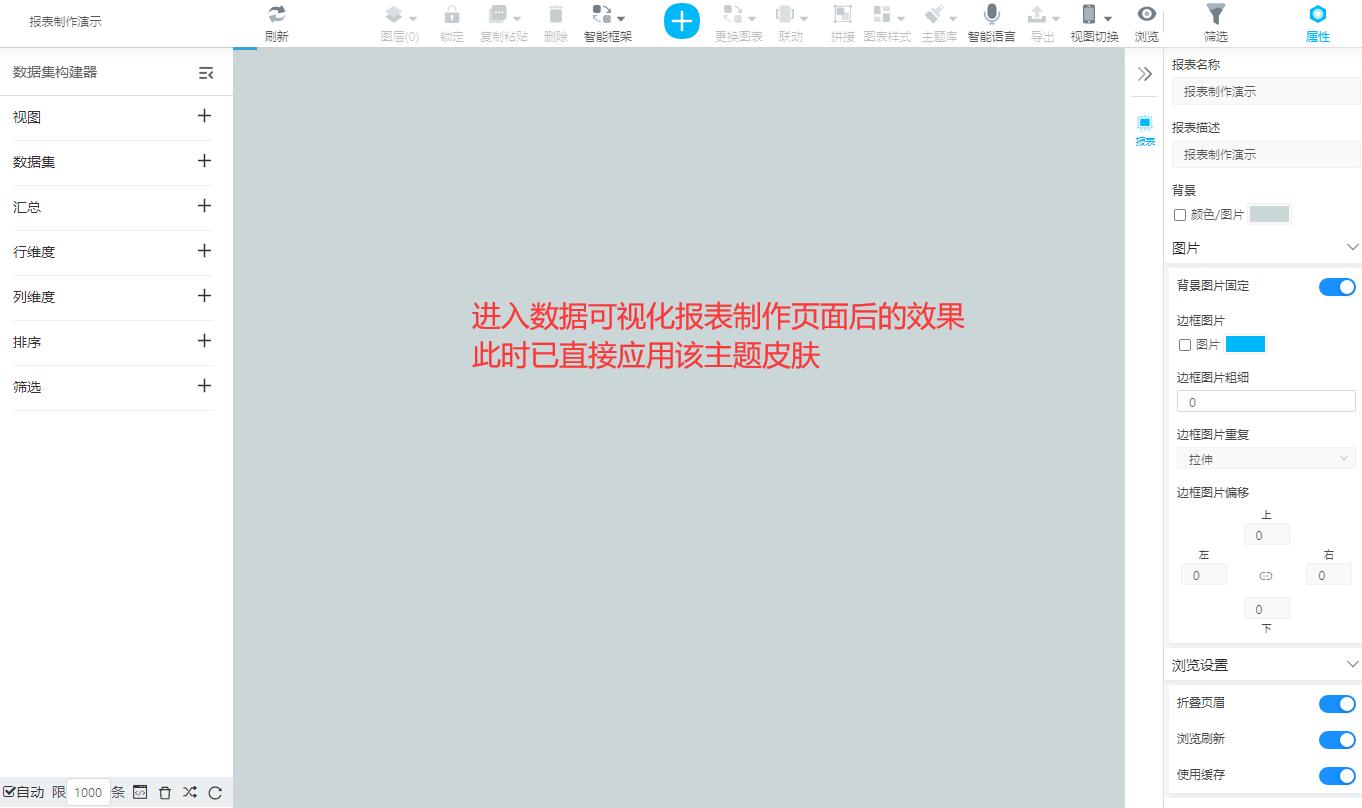Image resolution: width=1362 pixels, height=808 pixels.
Task: Click the blue plus button to add chart
Action: pos(682,20)
